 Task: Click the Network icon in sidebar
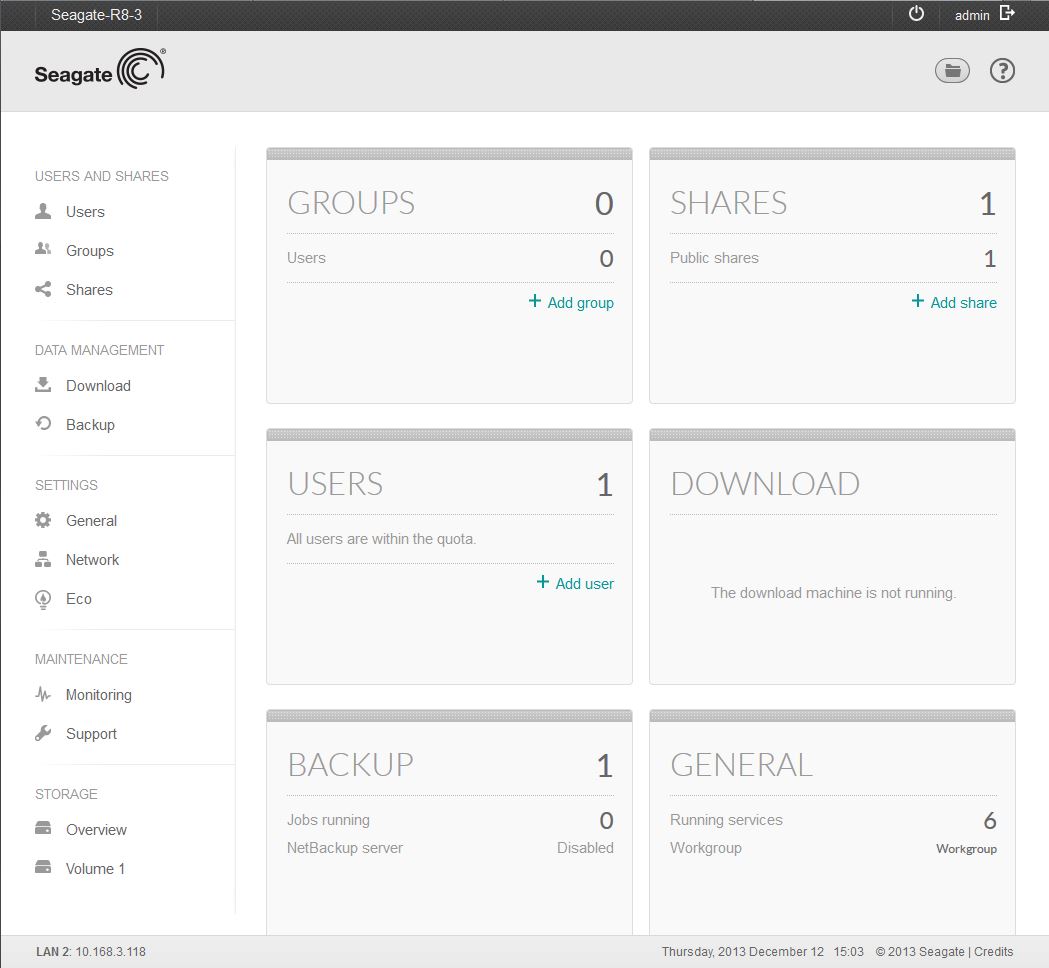pyautogui.click(x=43, y=559)
